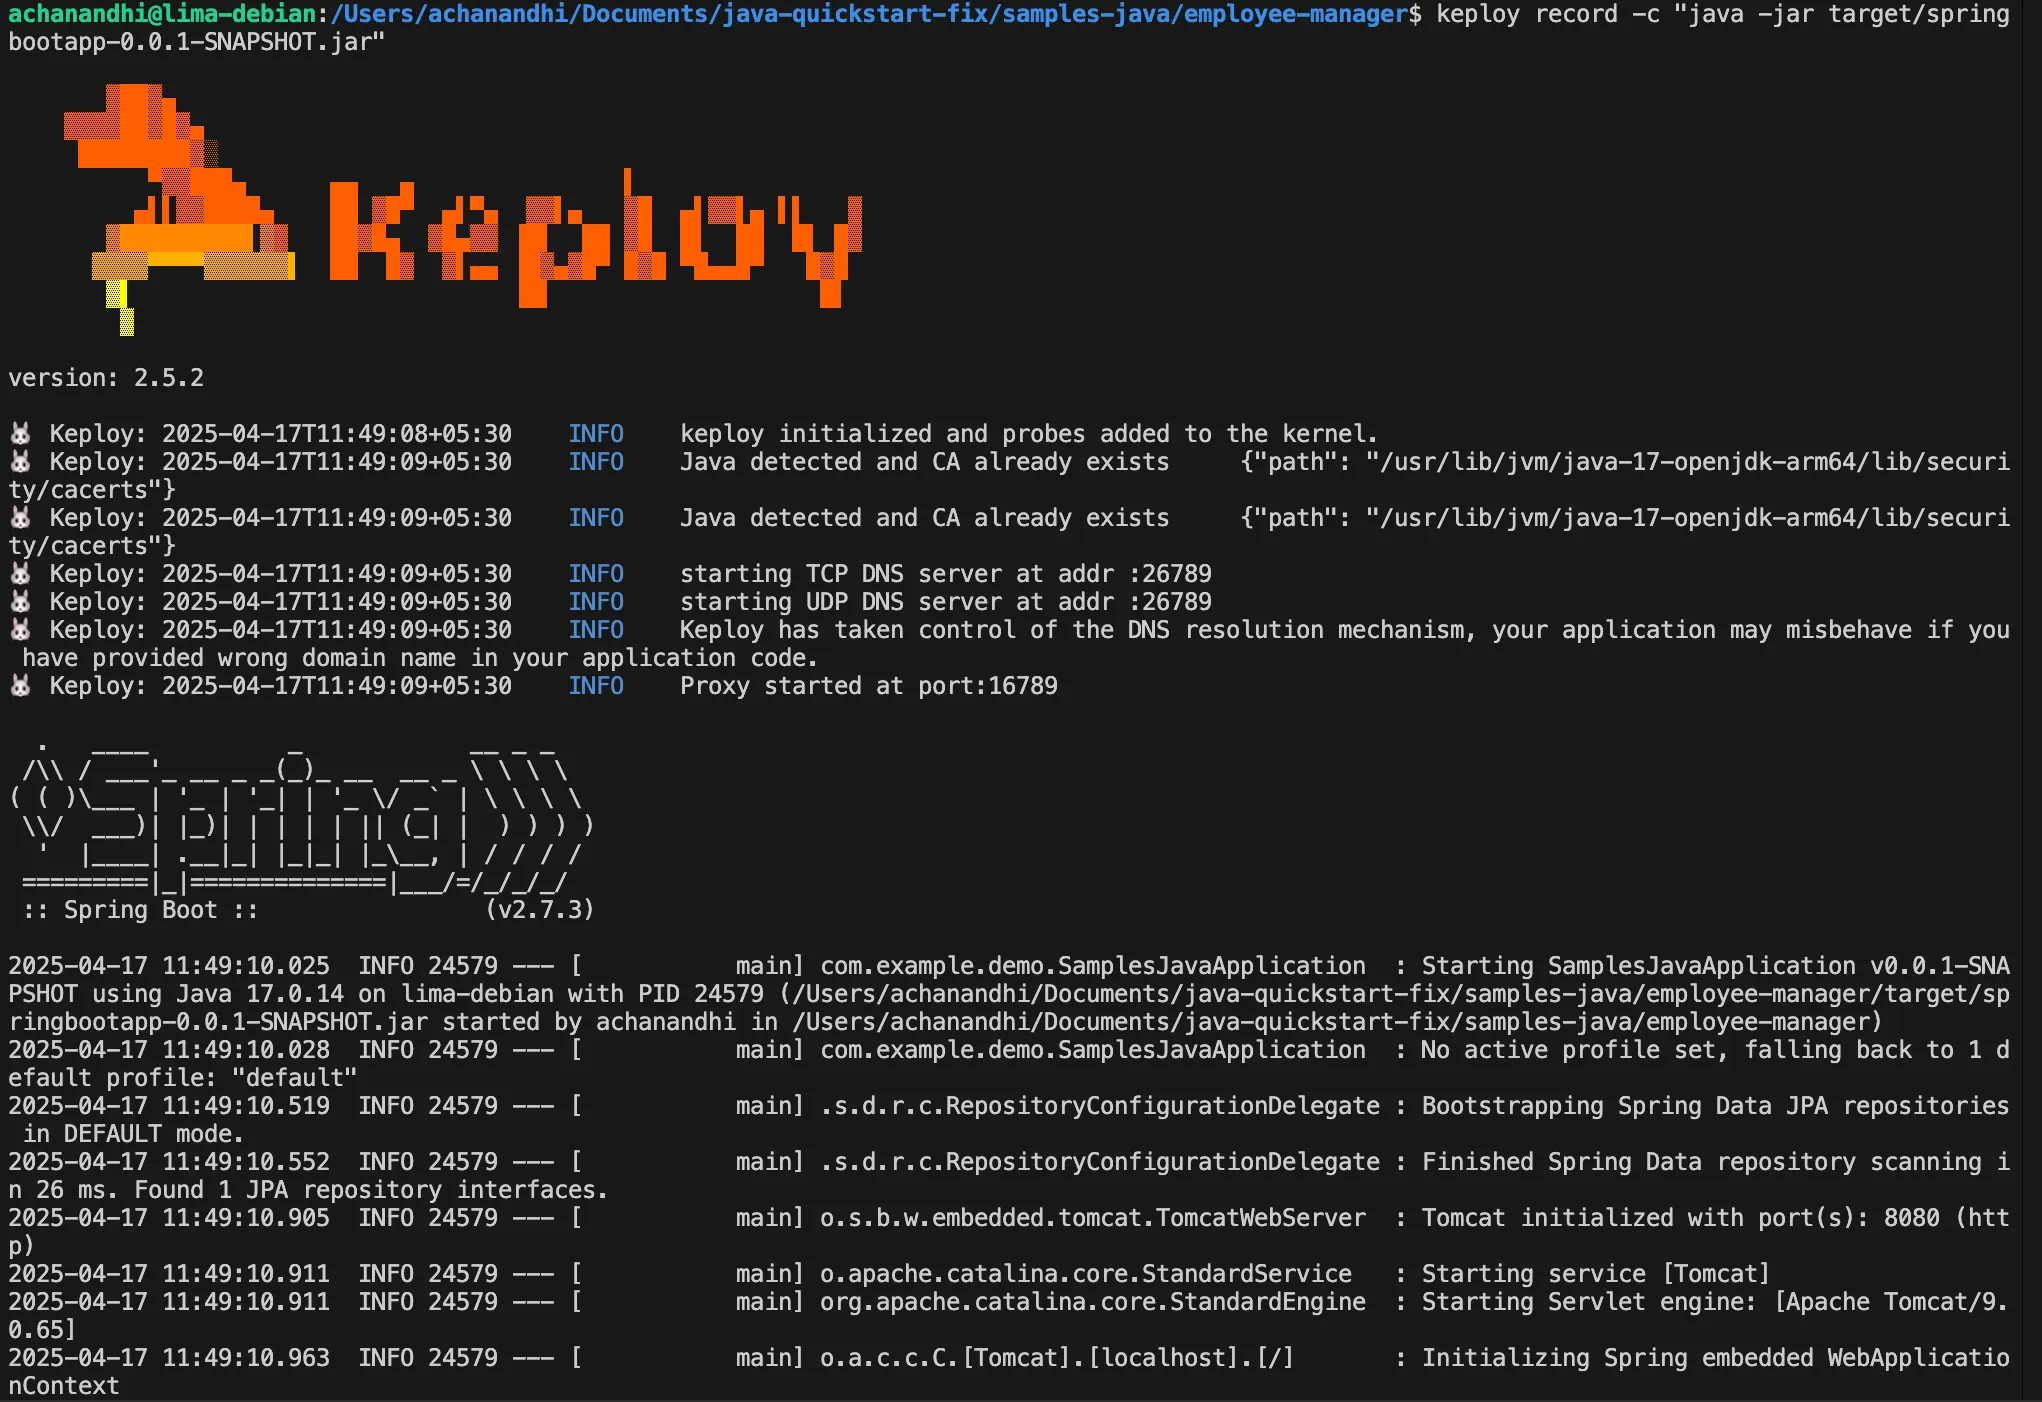Click the '(v2.7.3)' version text
This screenshot has width=2042, height=1402.
click(x=540, y=910)
